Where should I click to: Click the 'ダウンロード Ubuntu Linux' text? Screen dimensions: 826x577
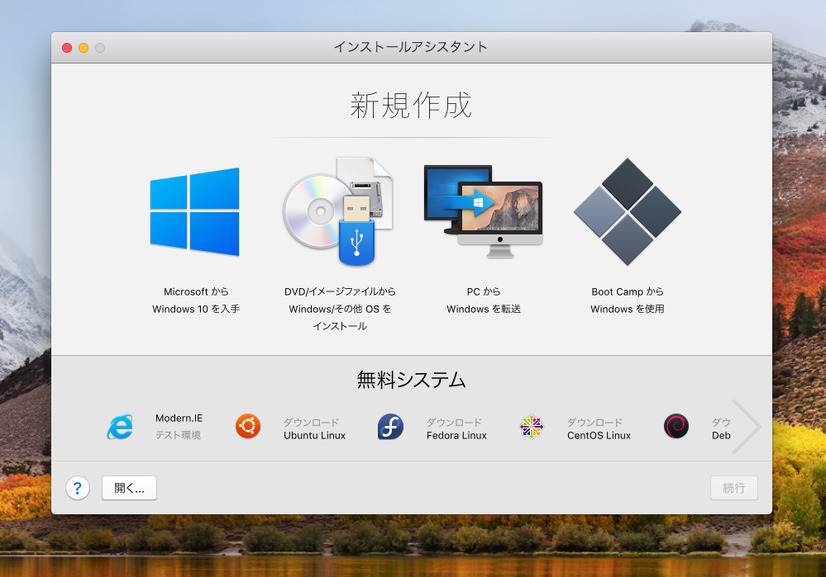point(314,429)
